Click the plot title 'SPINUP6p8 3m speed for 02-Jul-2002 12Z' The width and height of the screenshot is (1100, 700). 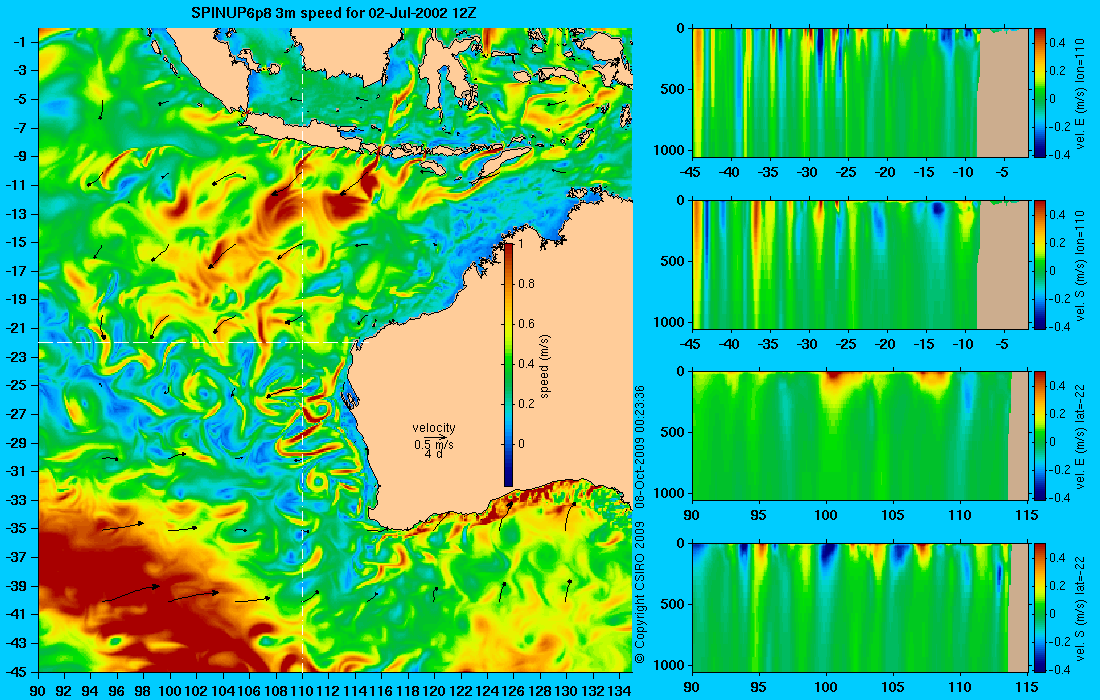tap(335, 13)
